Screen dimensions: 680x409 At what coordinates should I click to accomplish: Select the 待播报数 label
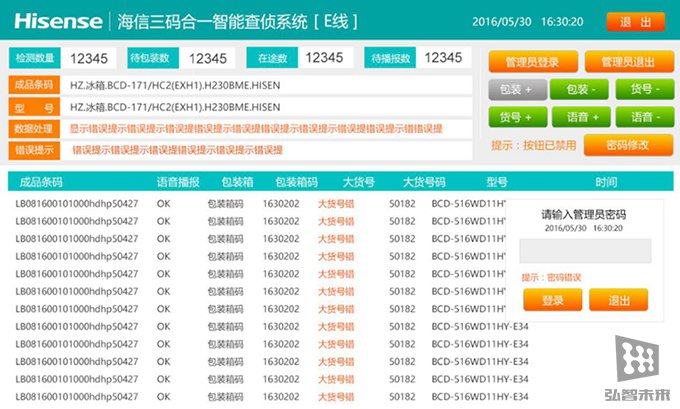[x=390, y=58]
